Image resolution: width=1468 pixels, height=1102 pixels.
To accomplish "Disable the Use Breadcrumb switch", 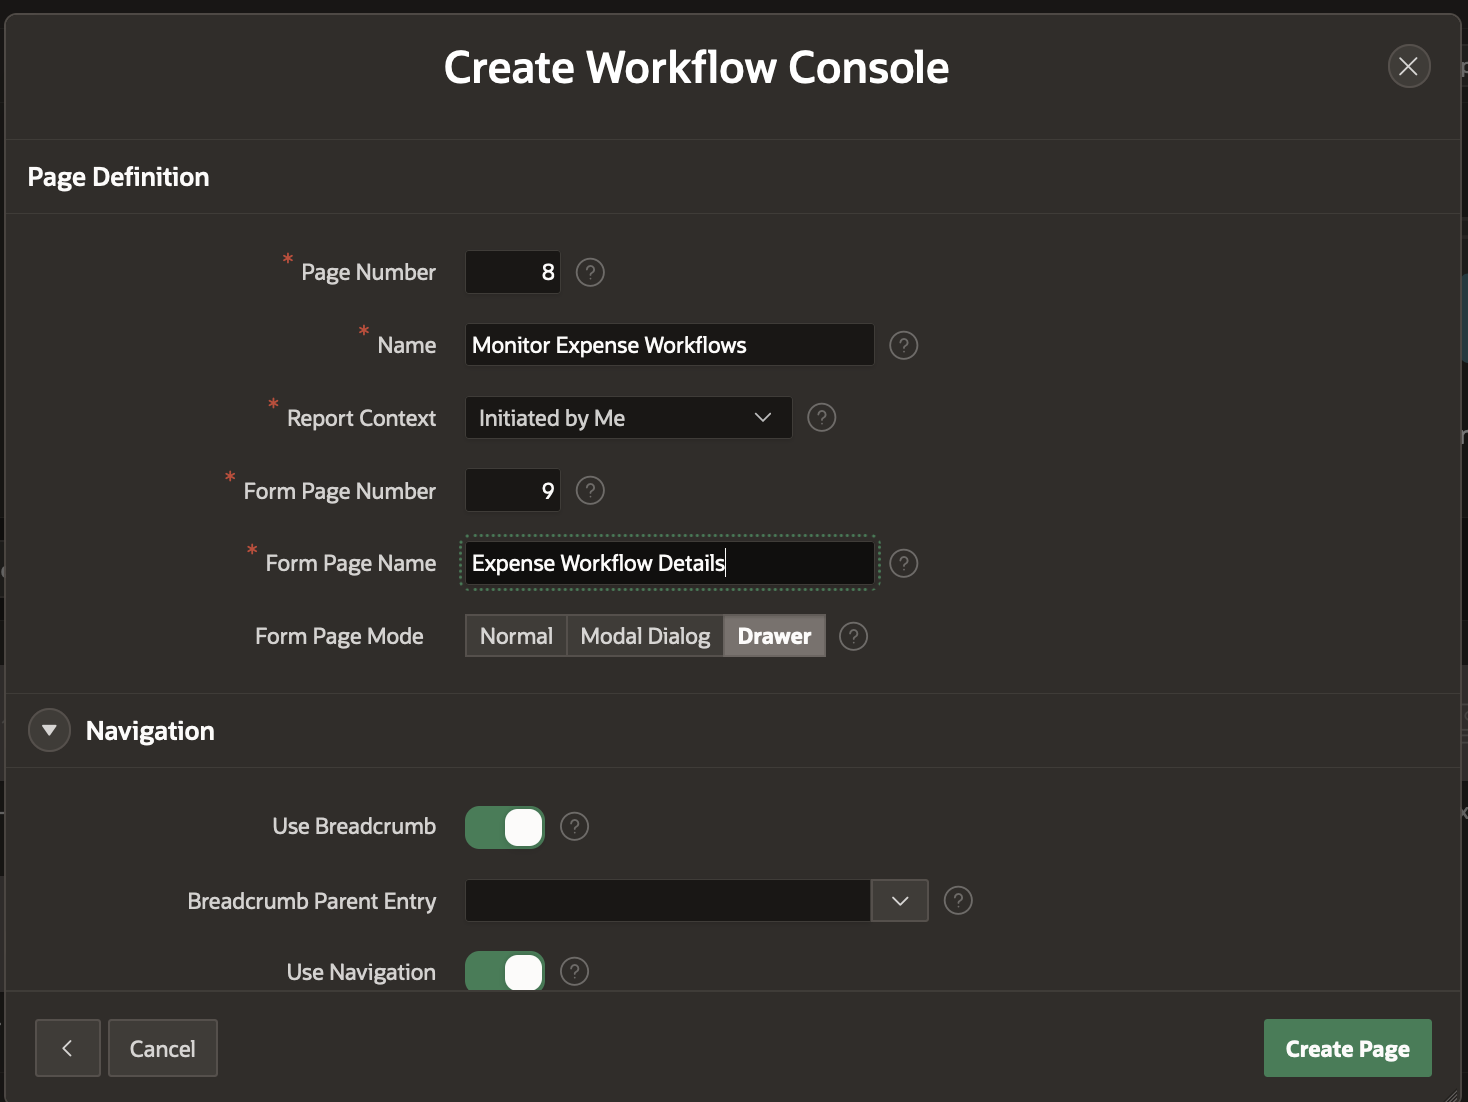I will (505, 827).
